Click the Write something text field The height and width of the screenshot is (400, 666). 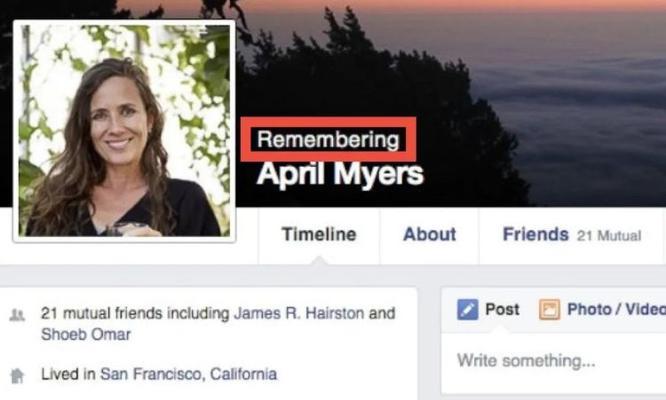click(554, 363)
